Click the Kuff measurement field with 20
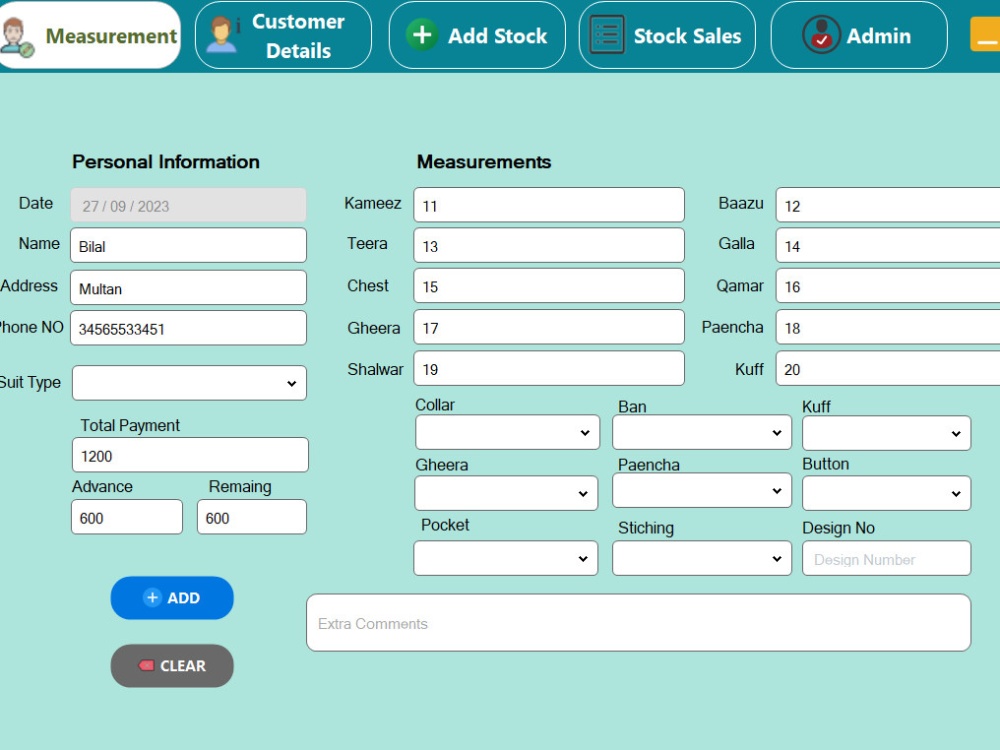The height and width of the screenshot is (750, 1000). click(x=888, y=368)
